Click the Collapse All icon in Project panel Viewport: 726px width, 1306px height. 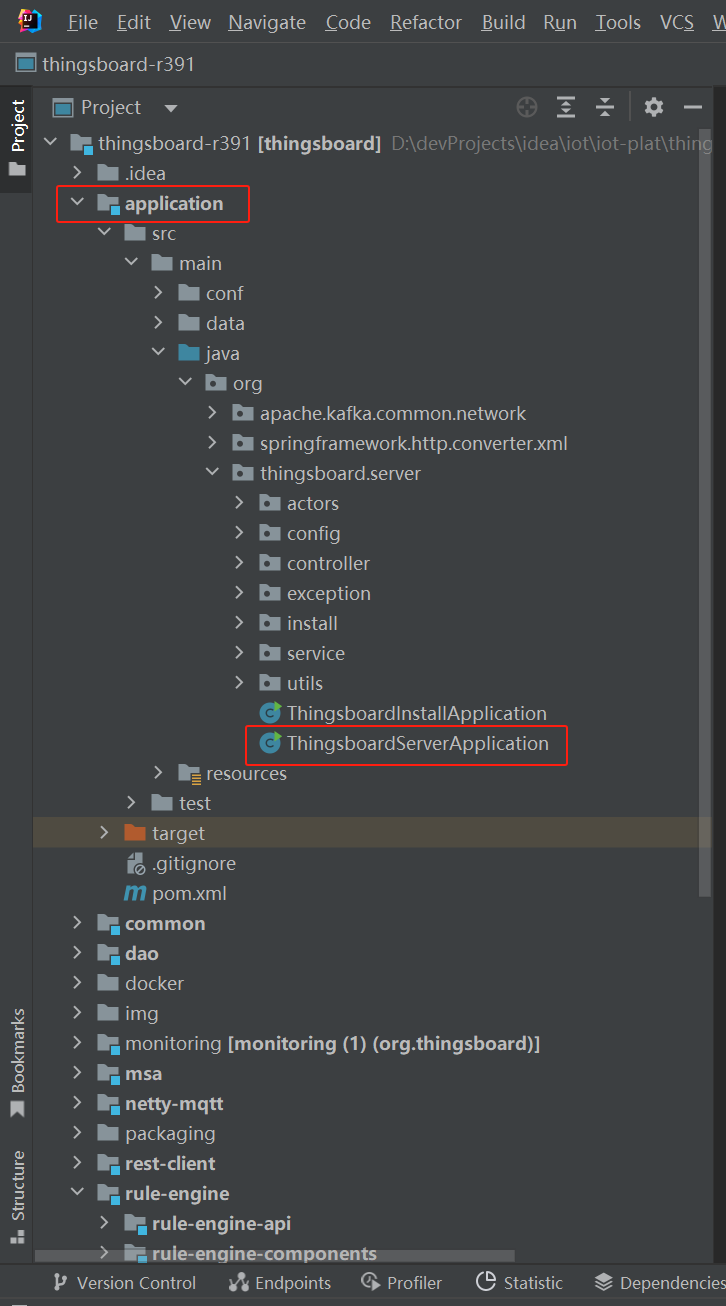pos(604,107)
